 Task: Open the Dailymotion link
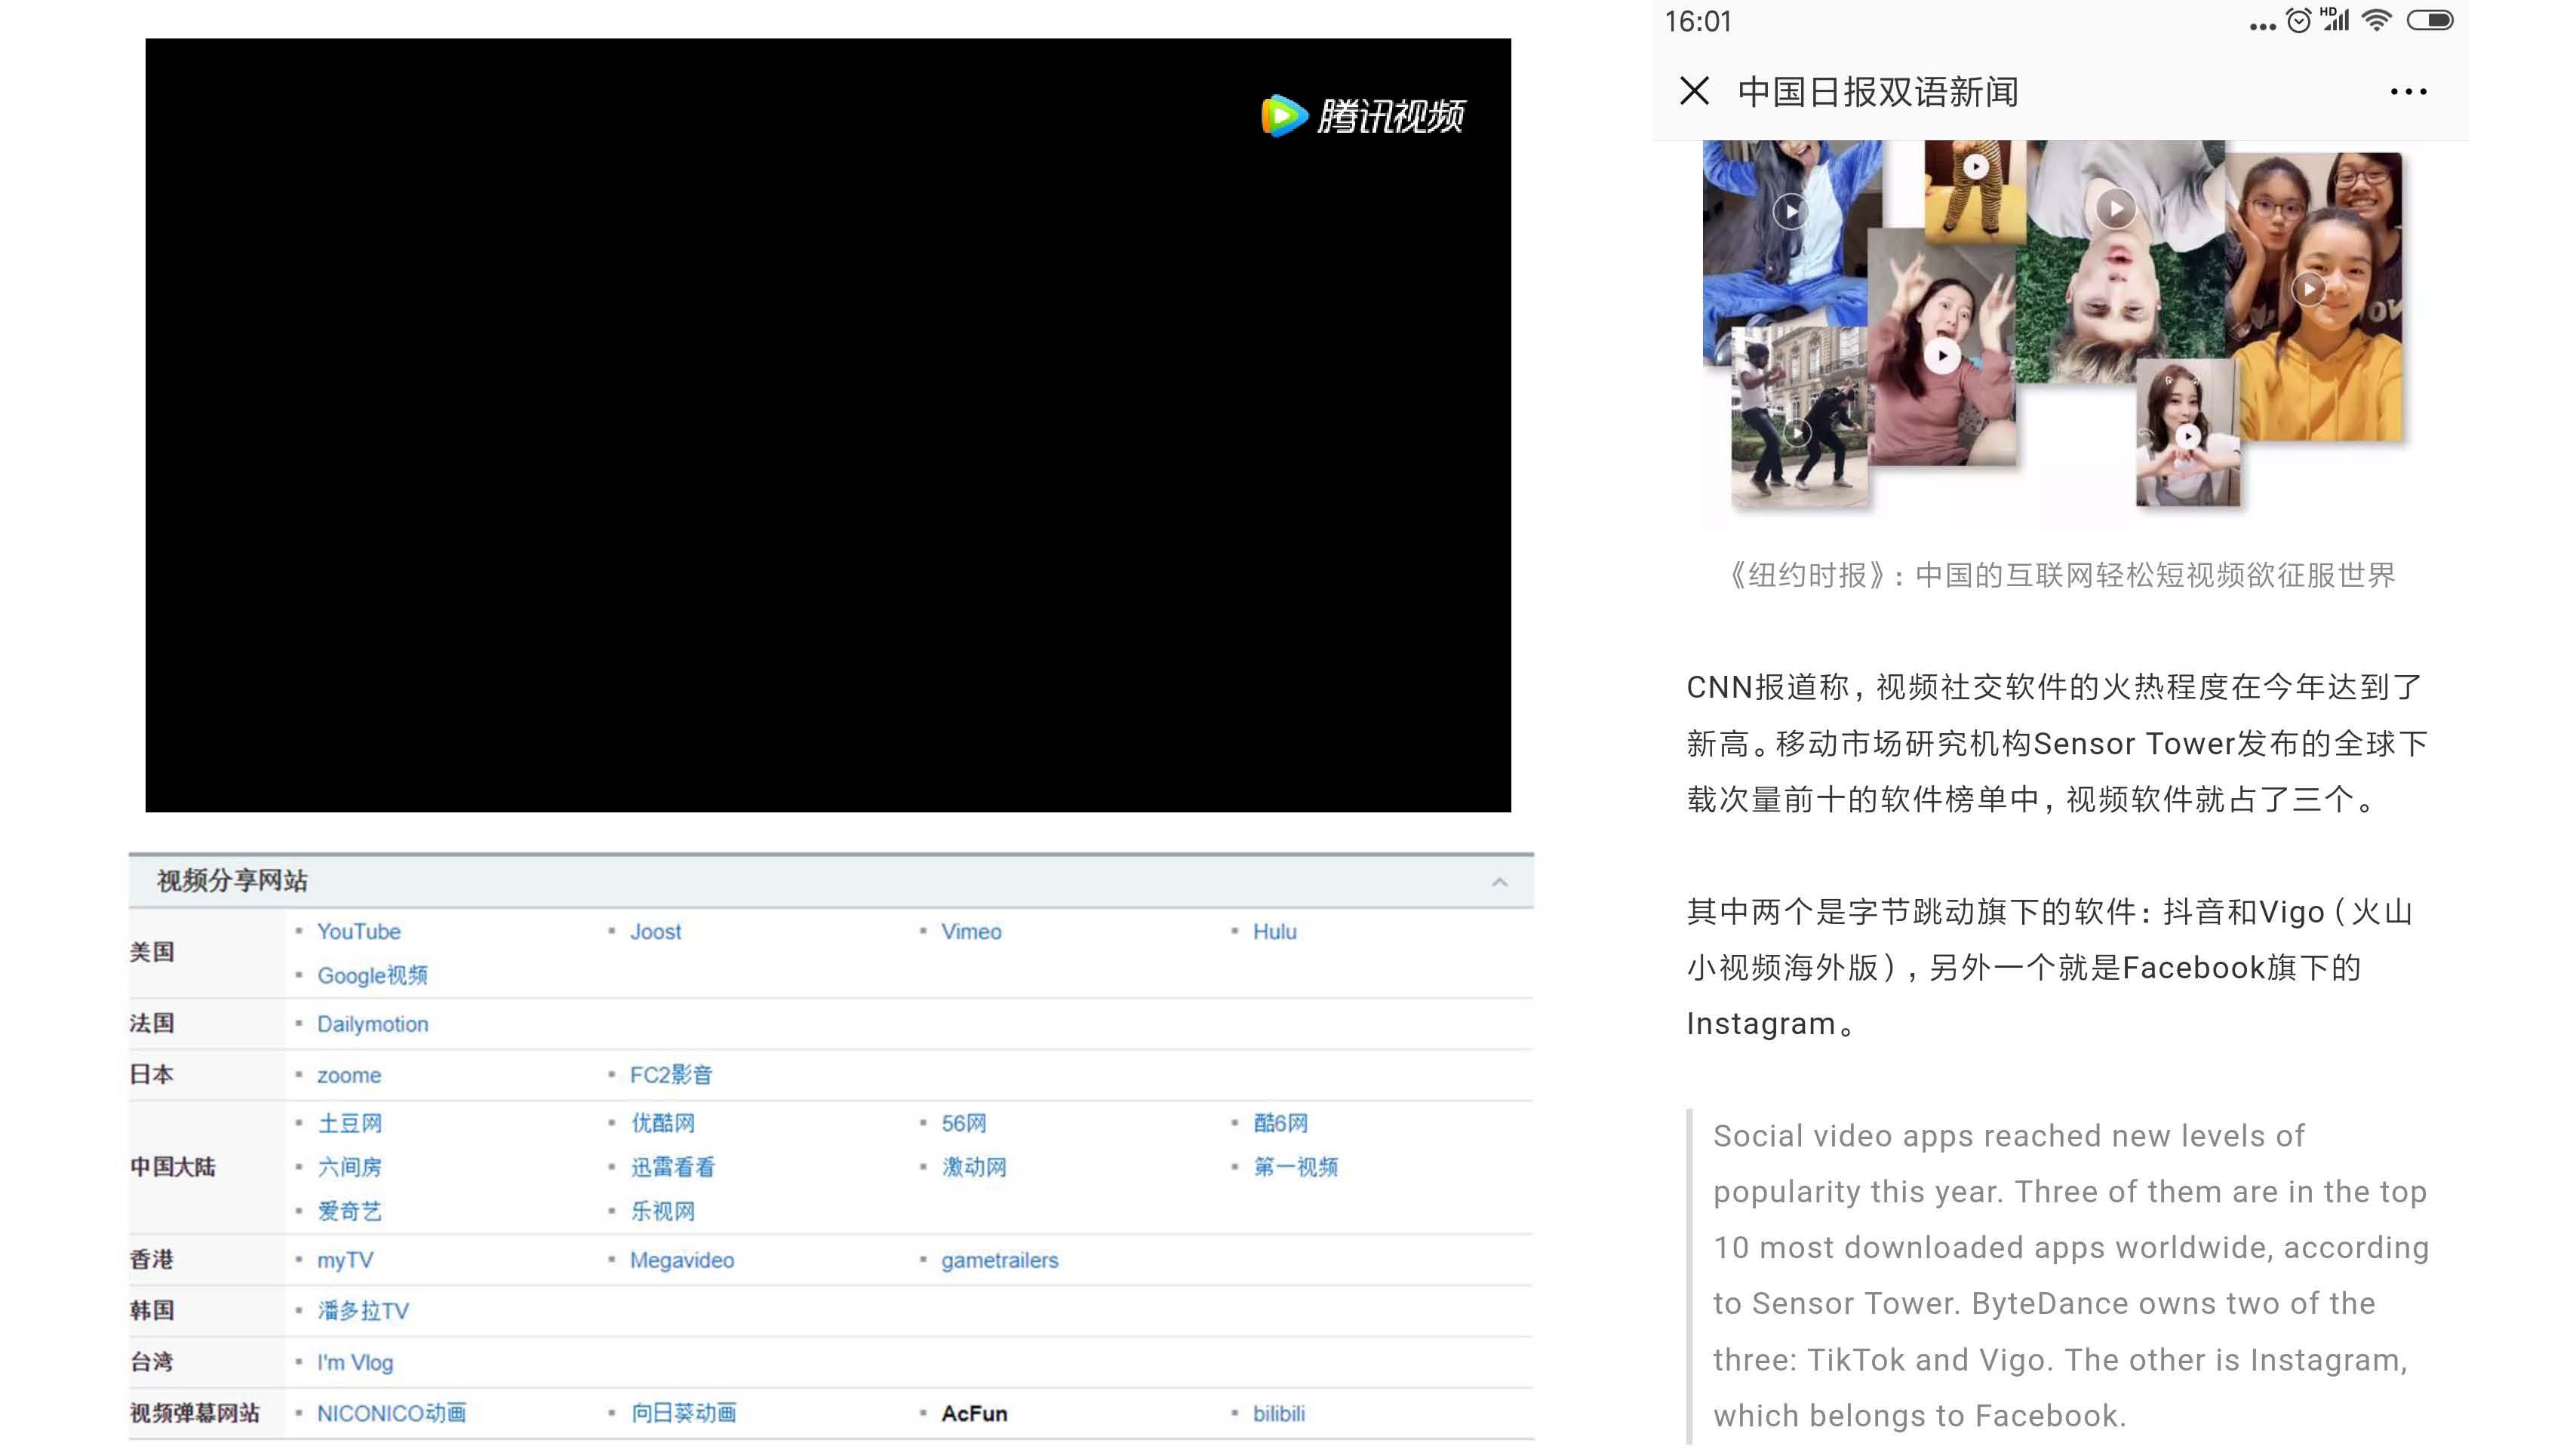(x=372, y=1024)
